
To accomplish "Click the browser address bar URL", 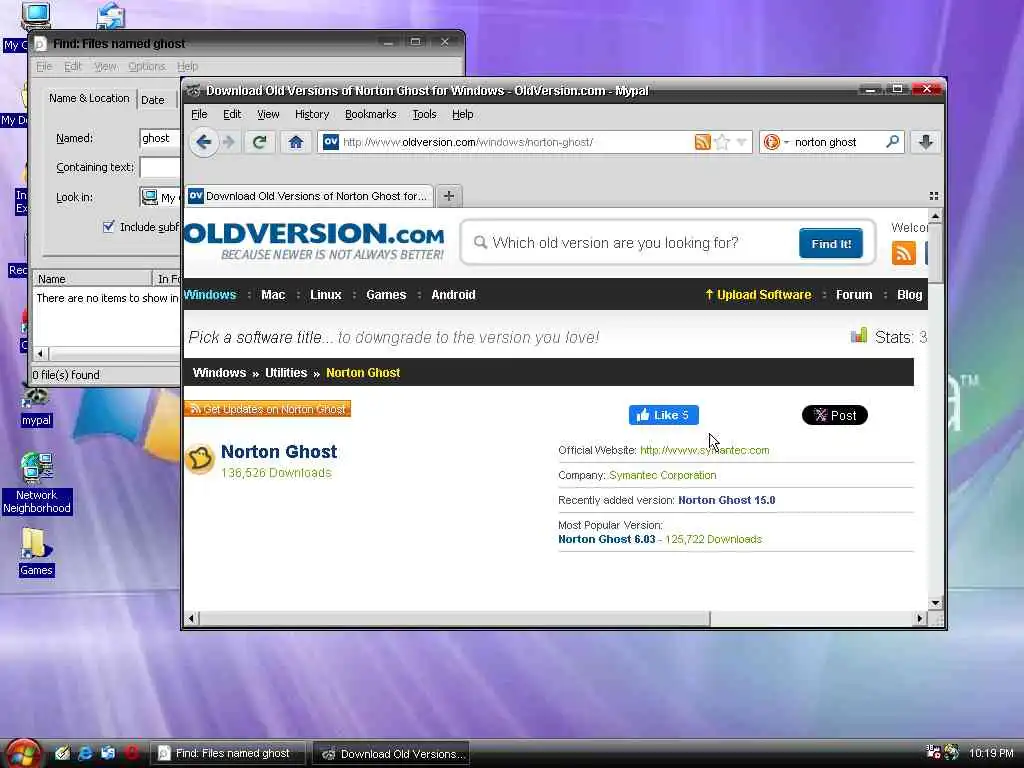I will pyautogui.click(x=468, y=142).
